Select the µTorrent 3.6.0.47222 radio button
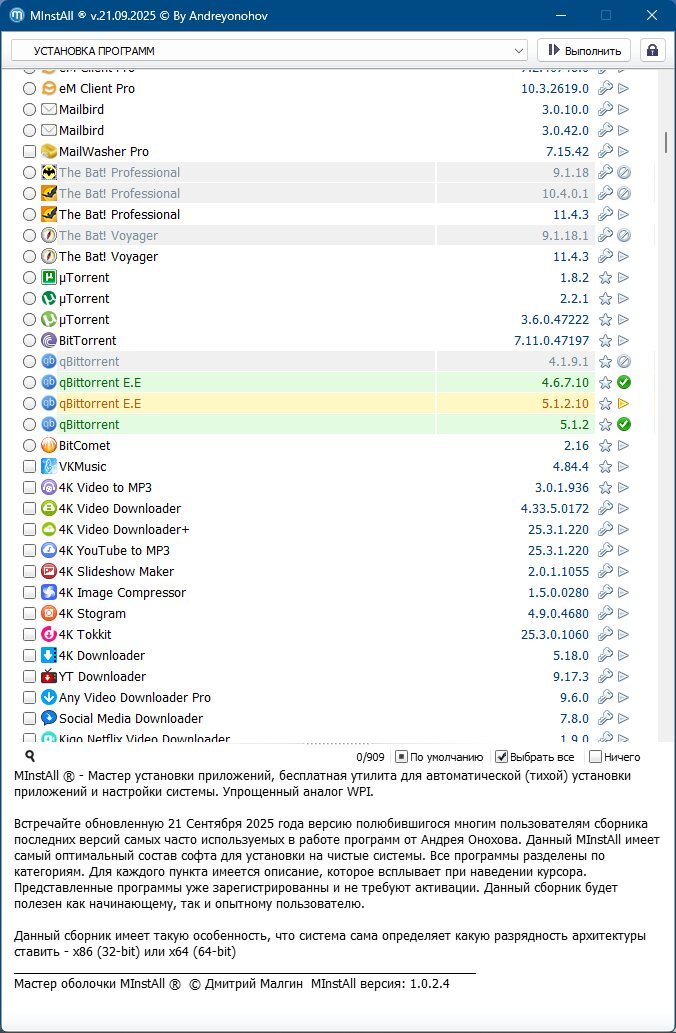 (x=29, y=320)
